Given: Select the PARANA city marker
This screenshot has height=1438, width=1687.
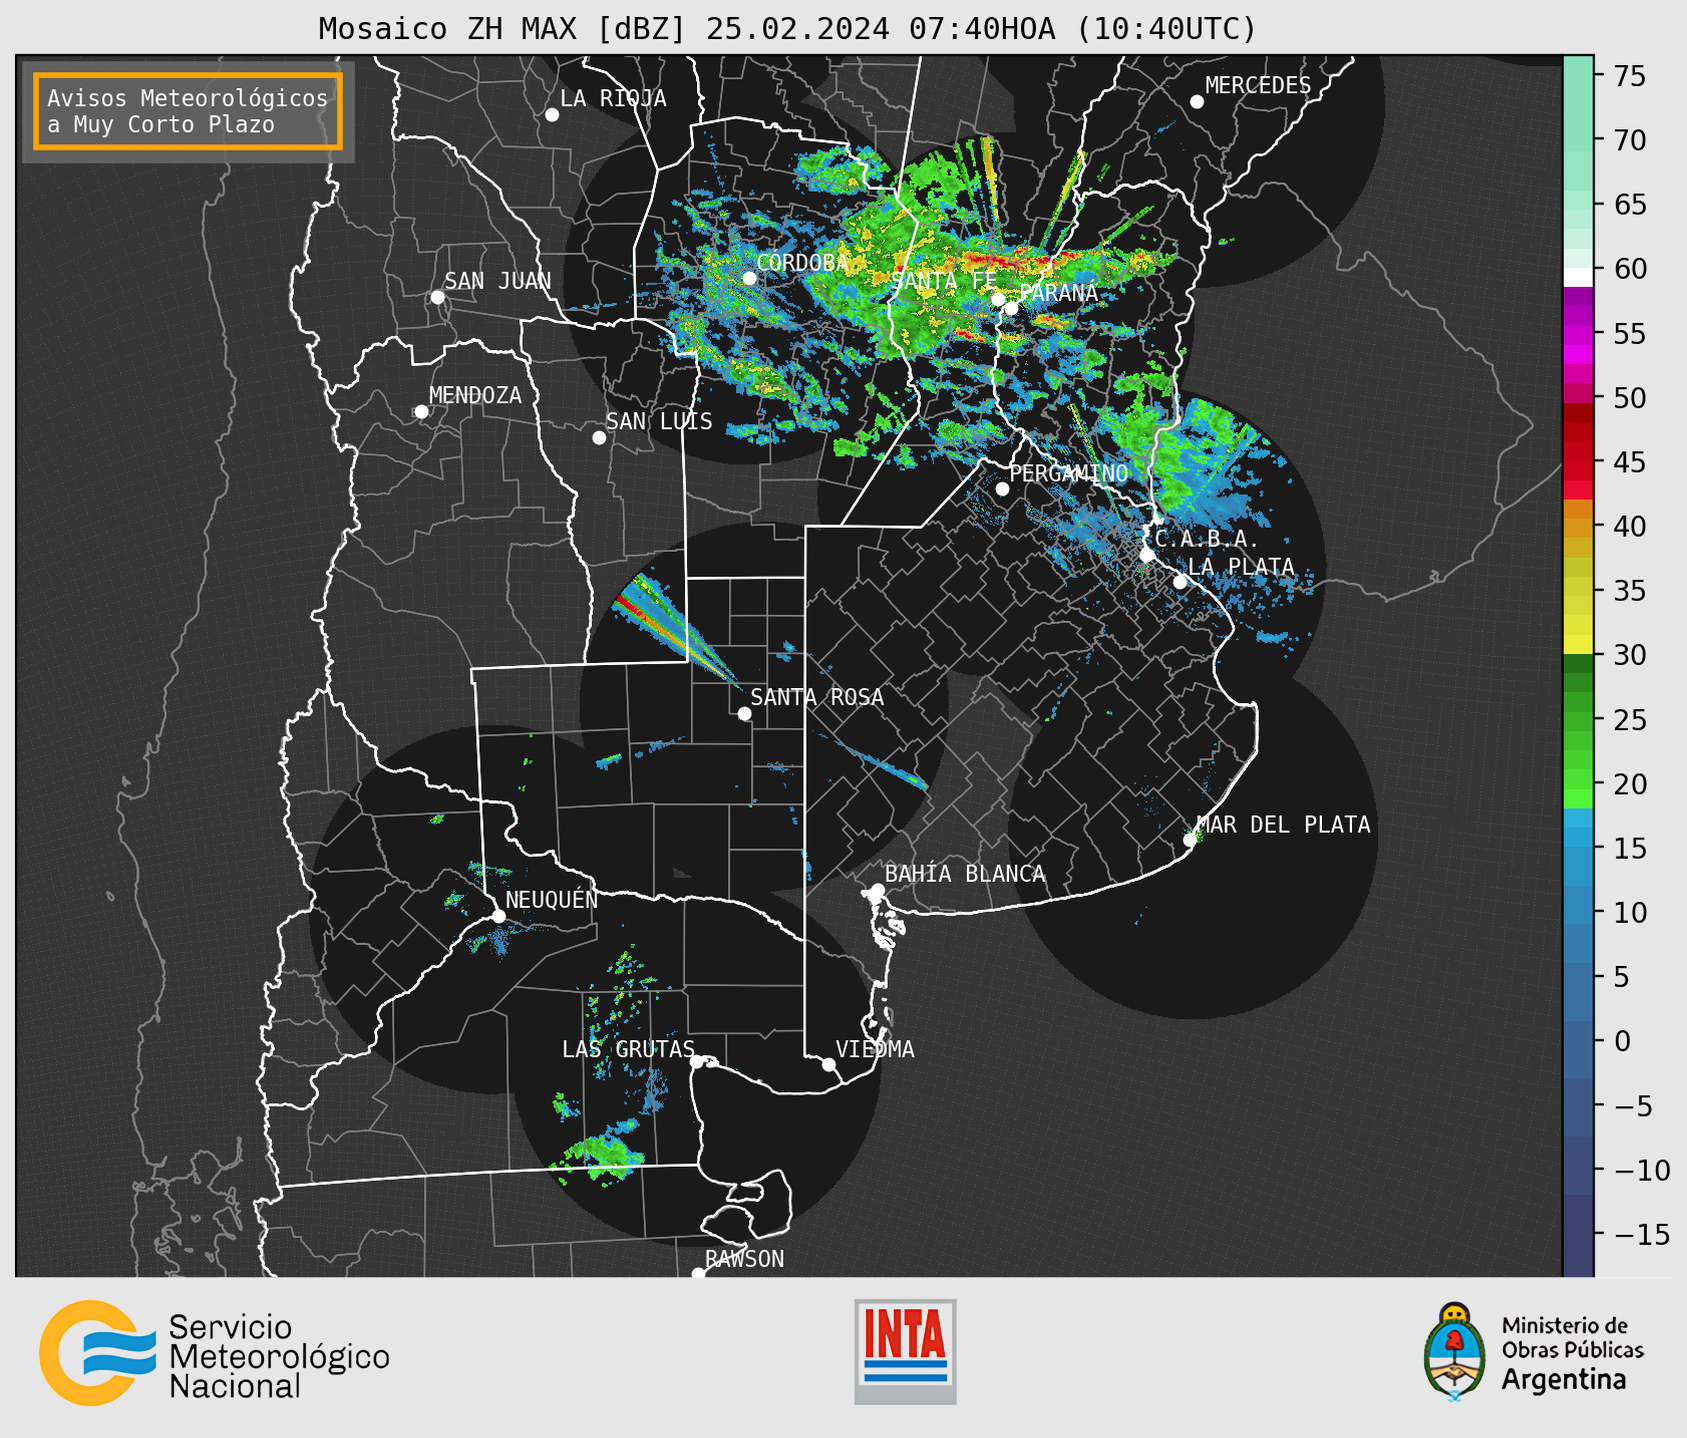Looking at the screenshot, I should (x=1012, y=308).
